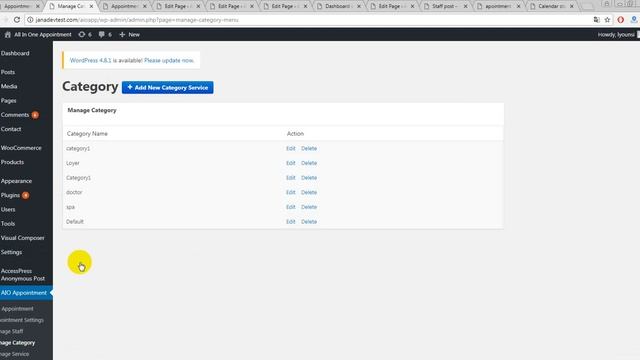Open Manage Category submenu item
Screen dimensions: 640x360
pos(18,343)
